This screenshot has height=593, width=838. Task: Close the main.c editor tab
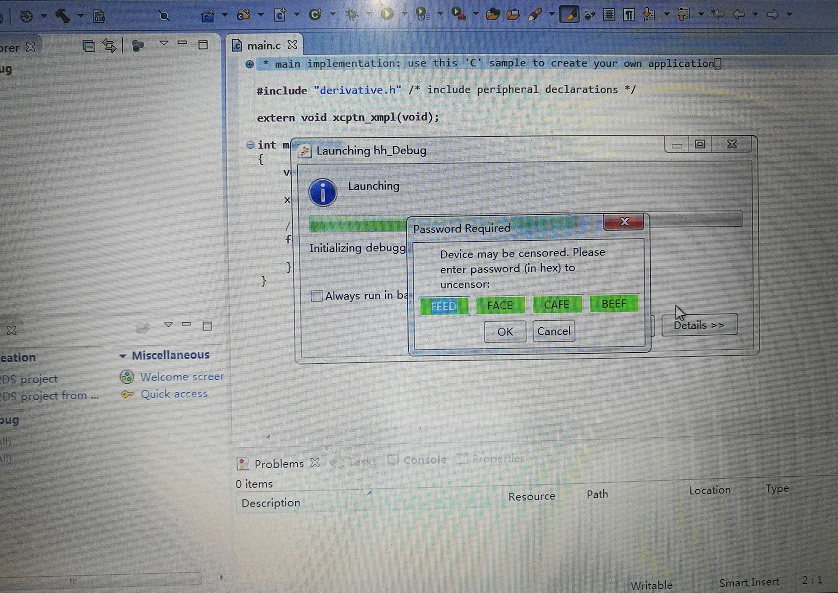[x=292, y=45]
